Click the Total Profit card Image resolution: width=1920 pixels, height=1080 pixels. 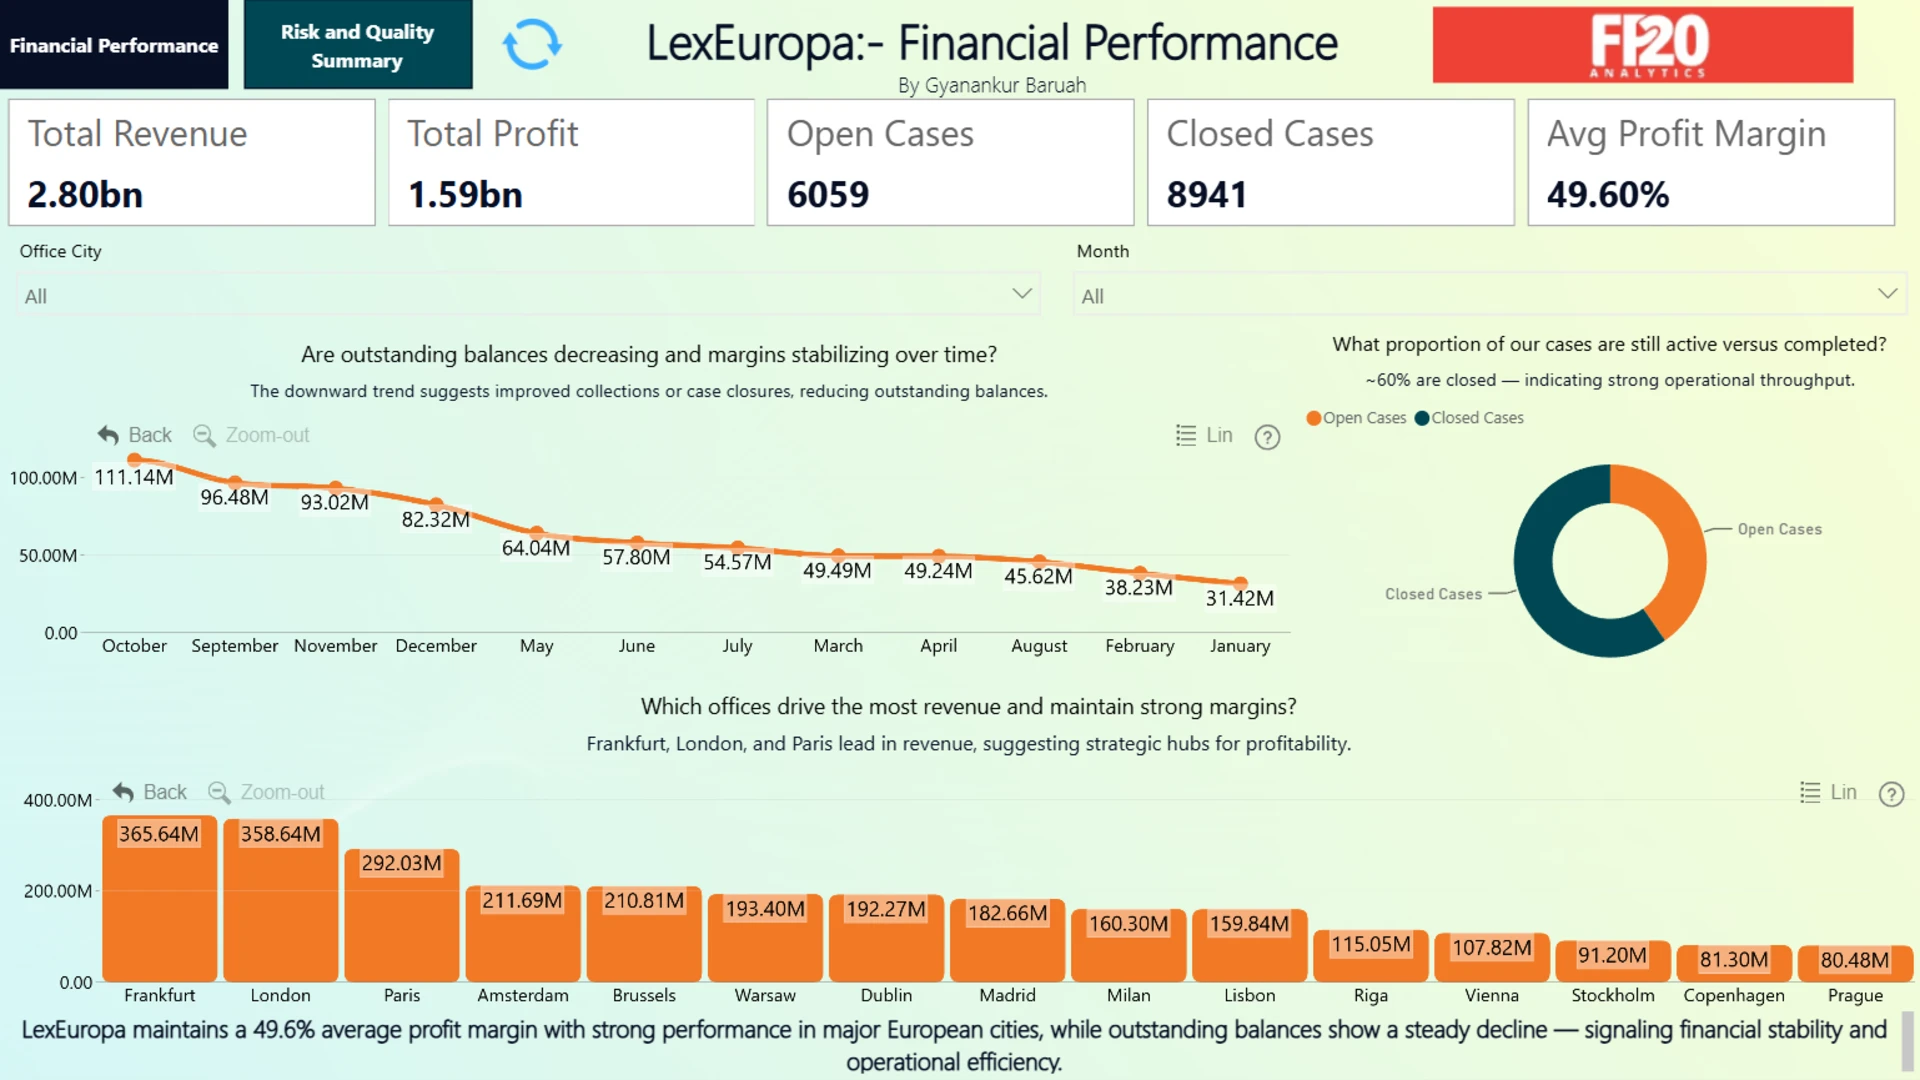point(571,162)
